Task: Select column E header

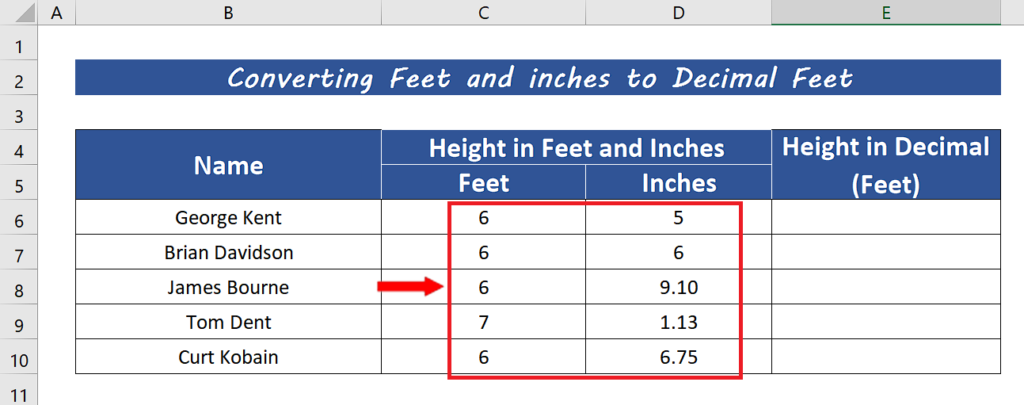Action: coord(886,12)
